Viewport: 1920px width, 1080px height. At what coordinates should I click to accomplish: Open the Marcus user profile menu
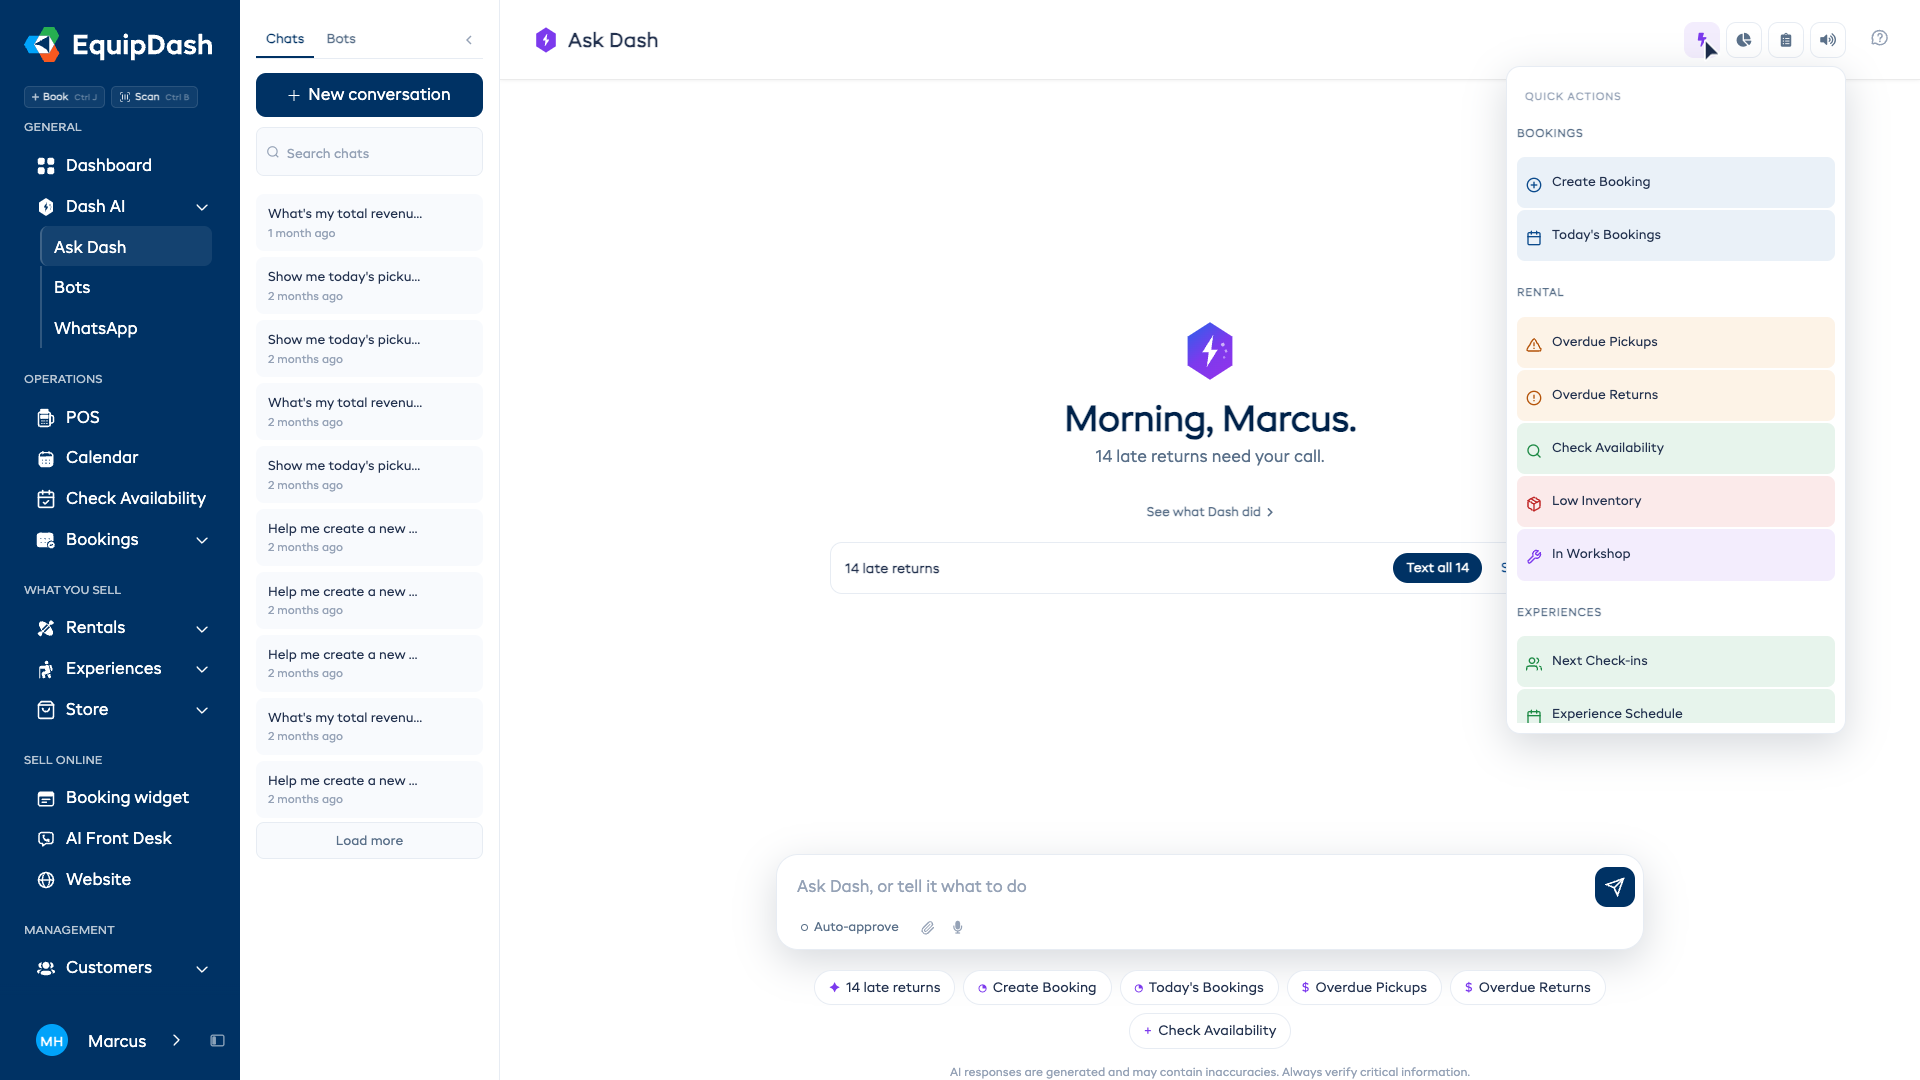pos(110,1040)
